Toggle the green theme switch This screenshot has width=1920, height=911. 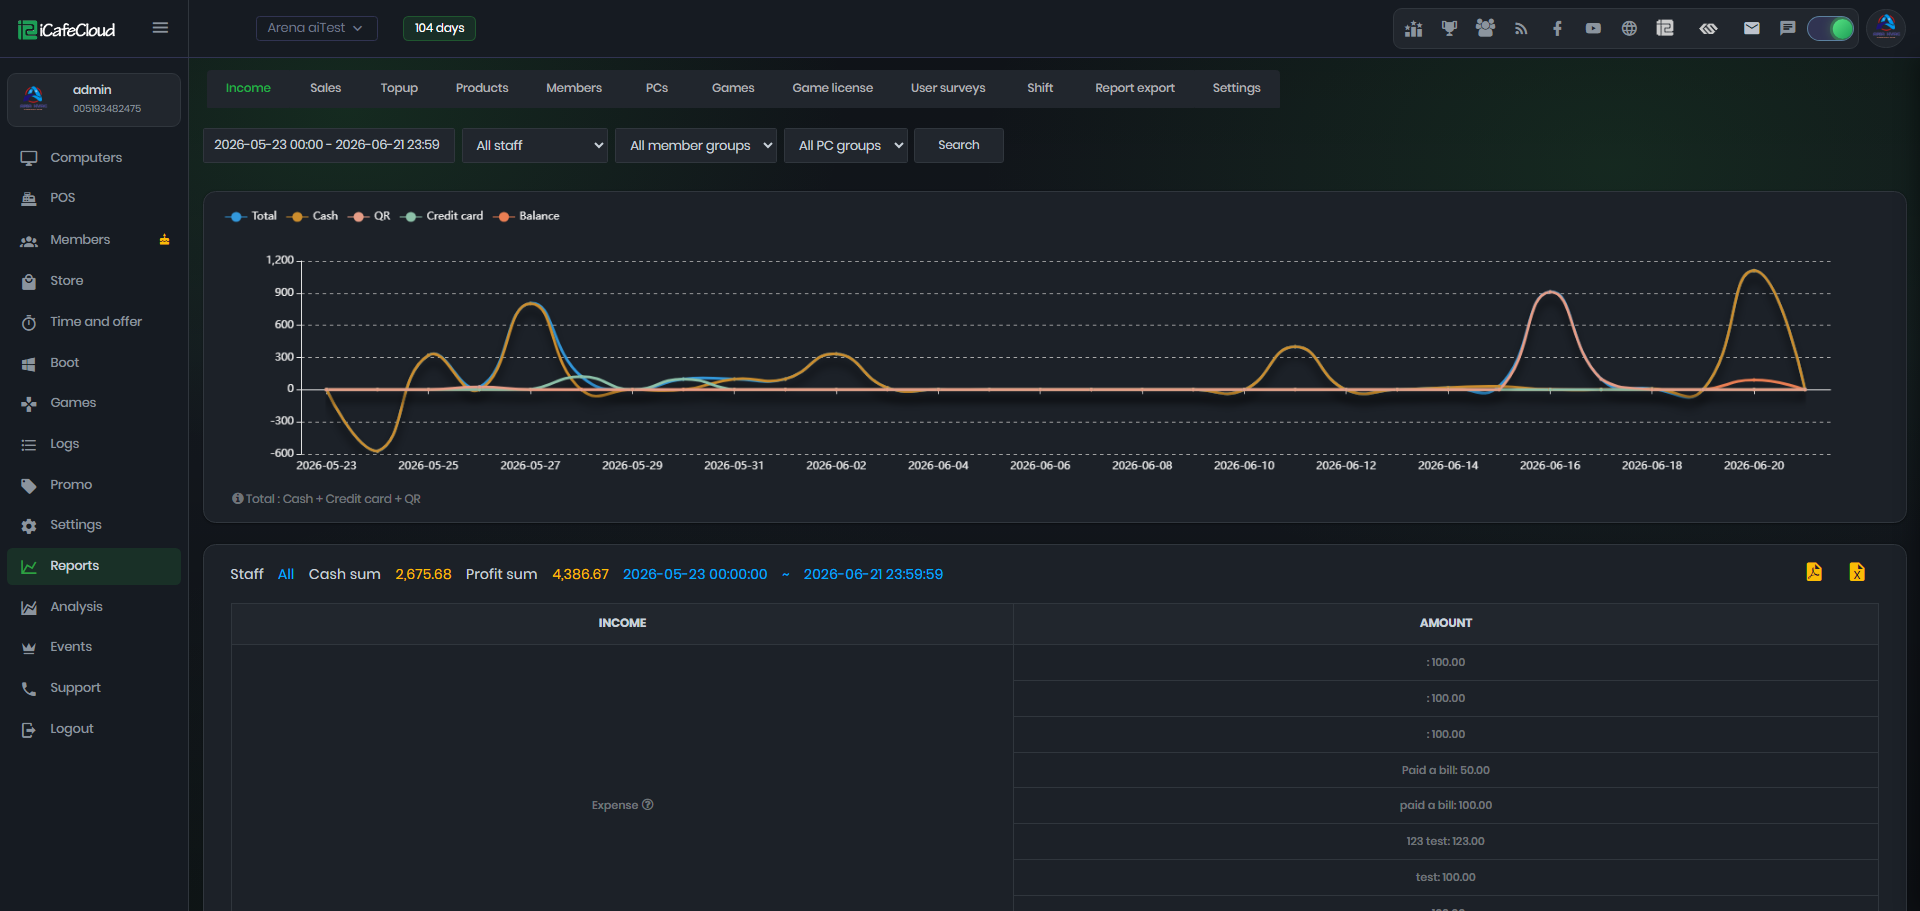pos(1831,28)
